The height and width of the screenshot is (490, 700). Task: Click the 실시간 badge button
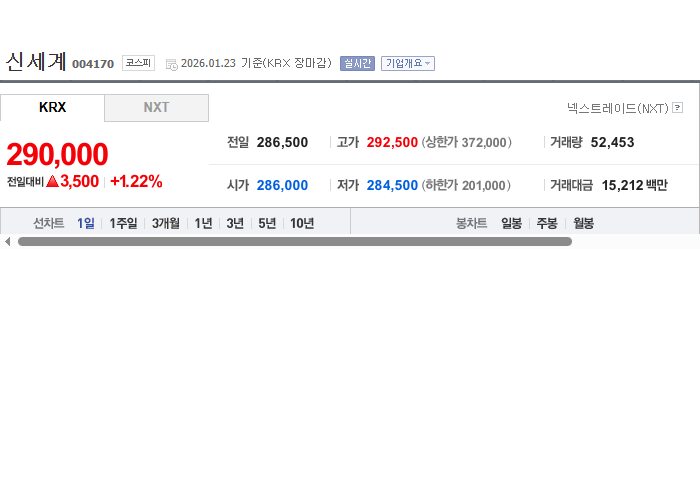click(x=357, y=63)
